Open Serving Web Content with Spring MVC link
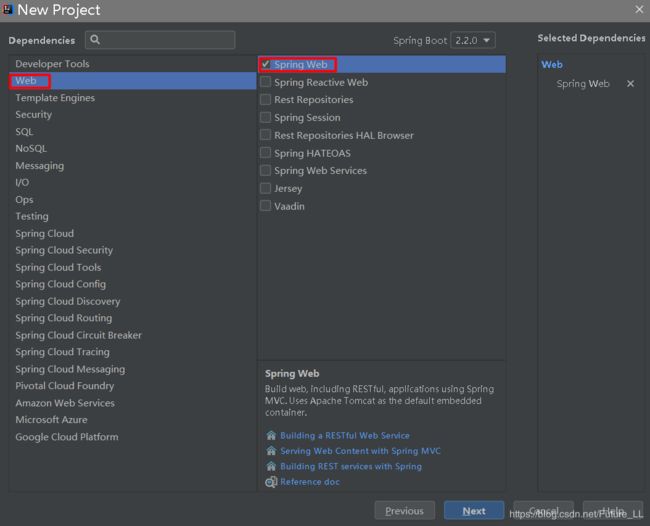Screen dimensions: 650x526 tap(360, 451)
